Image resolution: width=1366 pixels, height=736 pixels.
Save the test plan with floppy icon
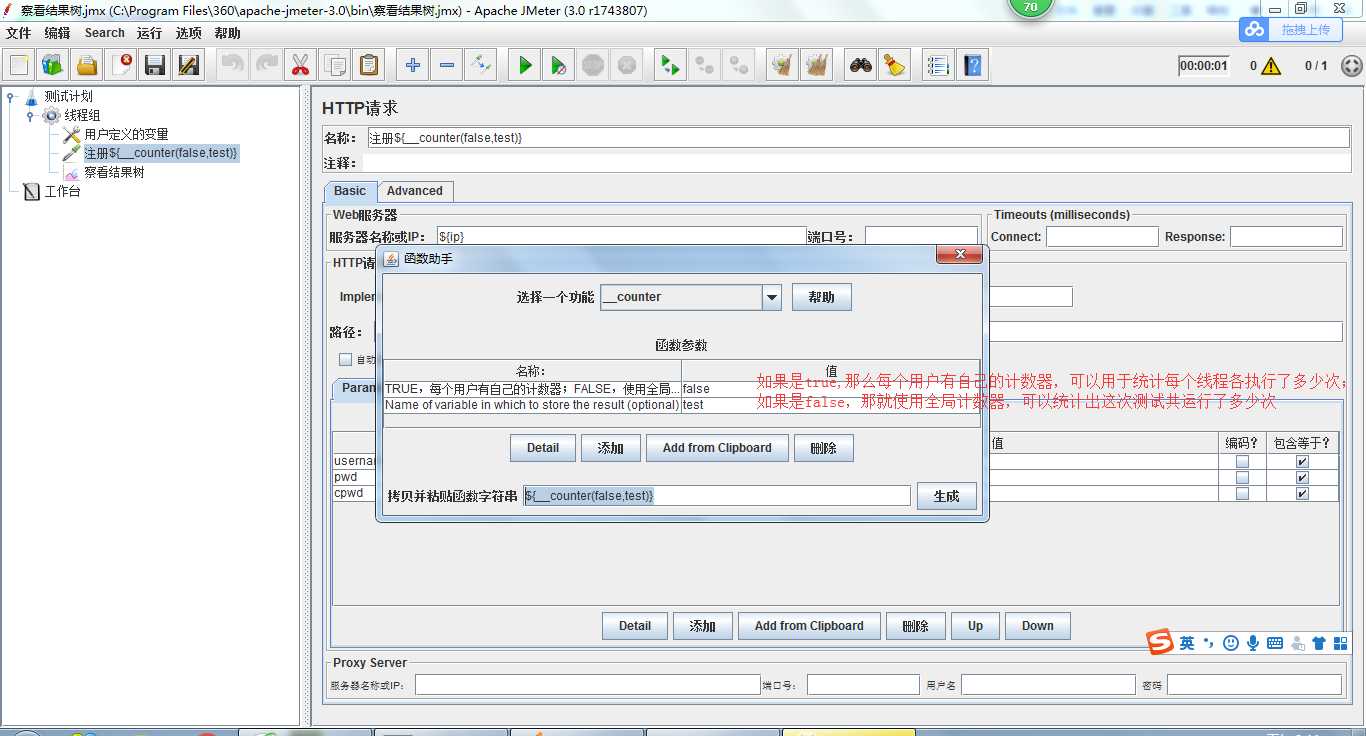click(155, 66)
